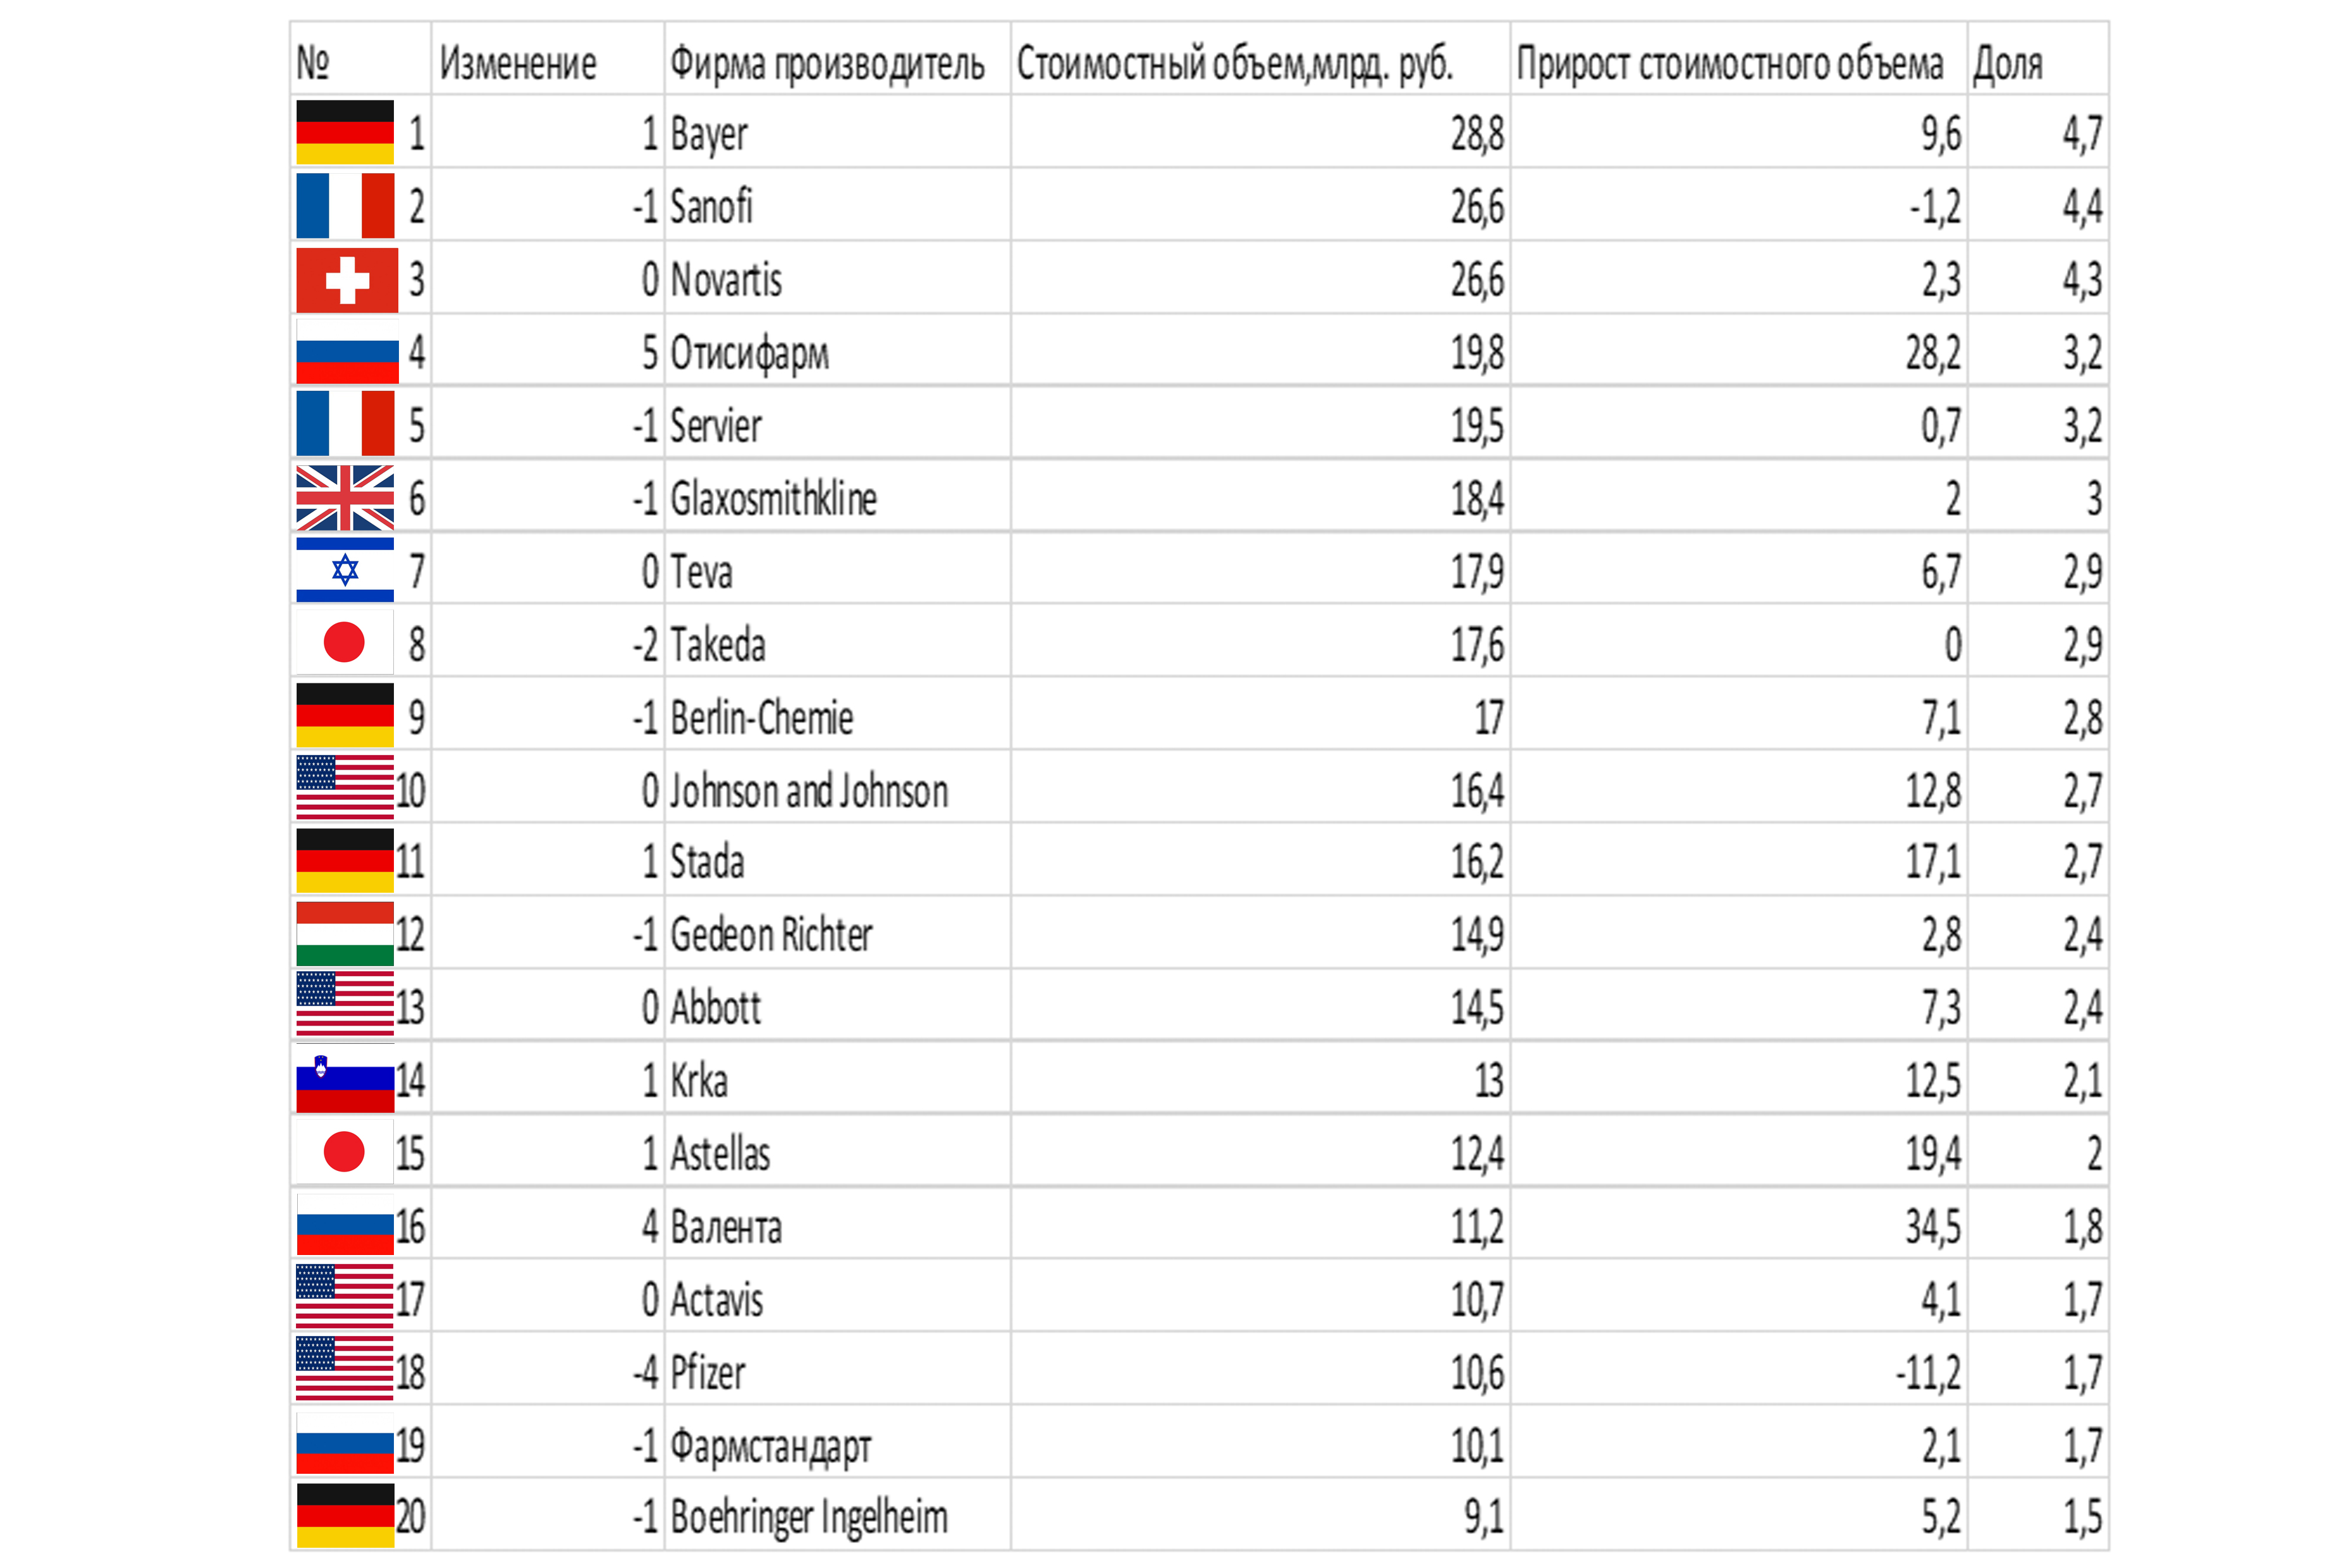Select the French flag in the Sanofi row
This screenshot has width=2339, height=1568.
[x=345, y=205]
